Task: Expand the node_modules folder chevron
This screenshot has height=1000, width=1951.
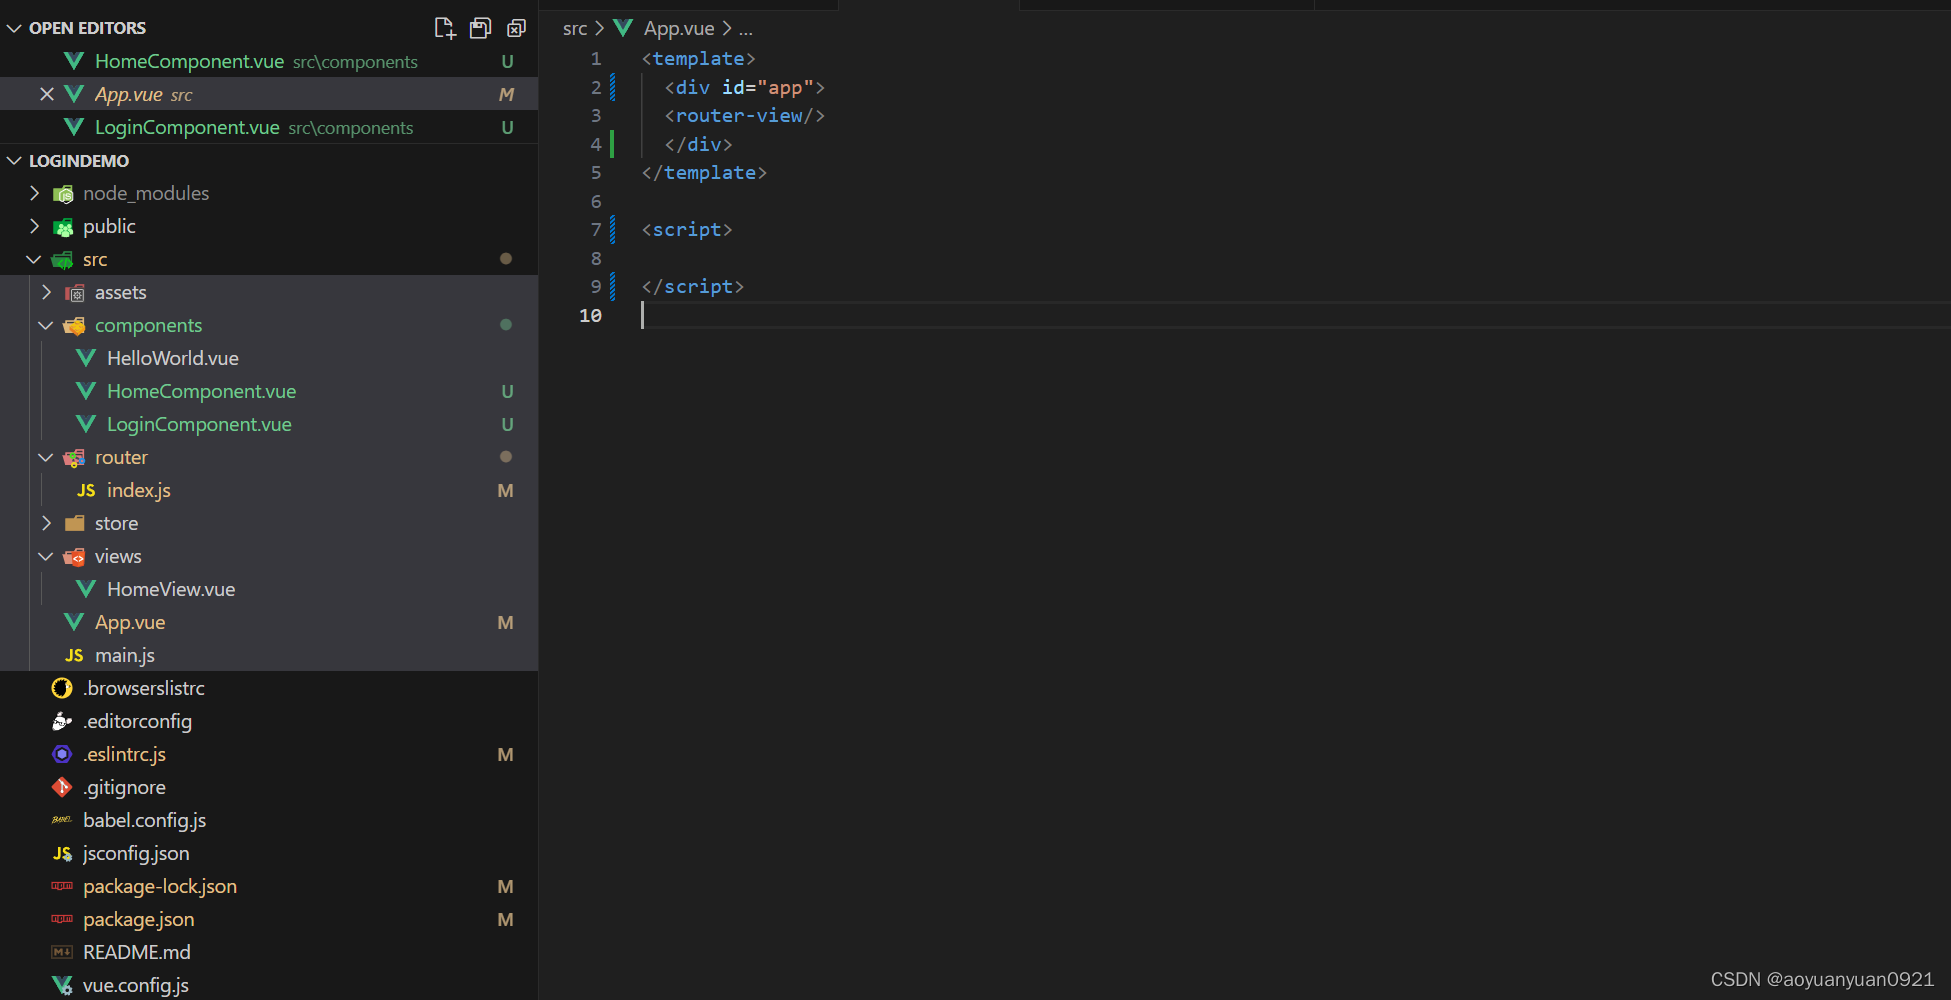Action: coord(35,193)
